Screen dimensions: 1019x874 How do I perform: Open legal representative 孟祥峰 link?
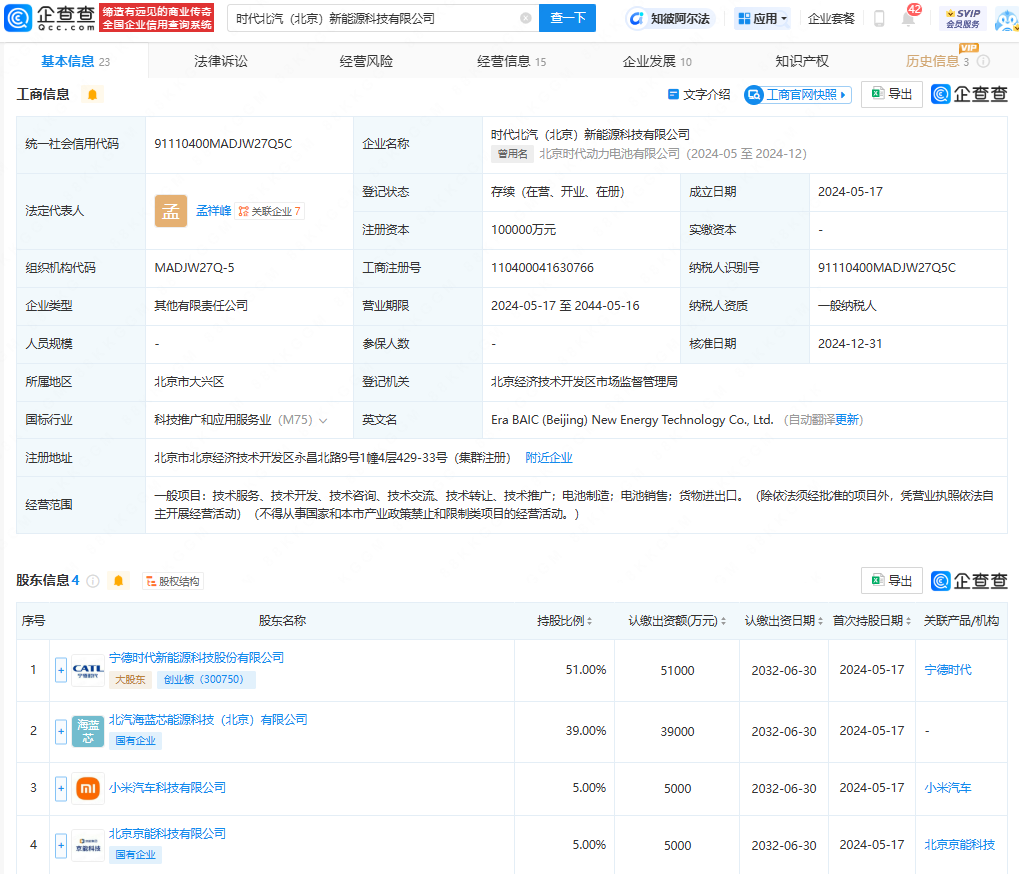213,211
